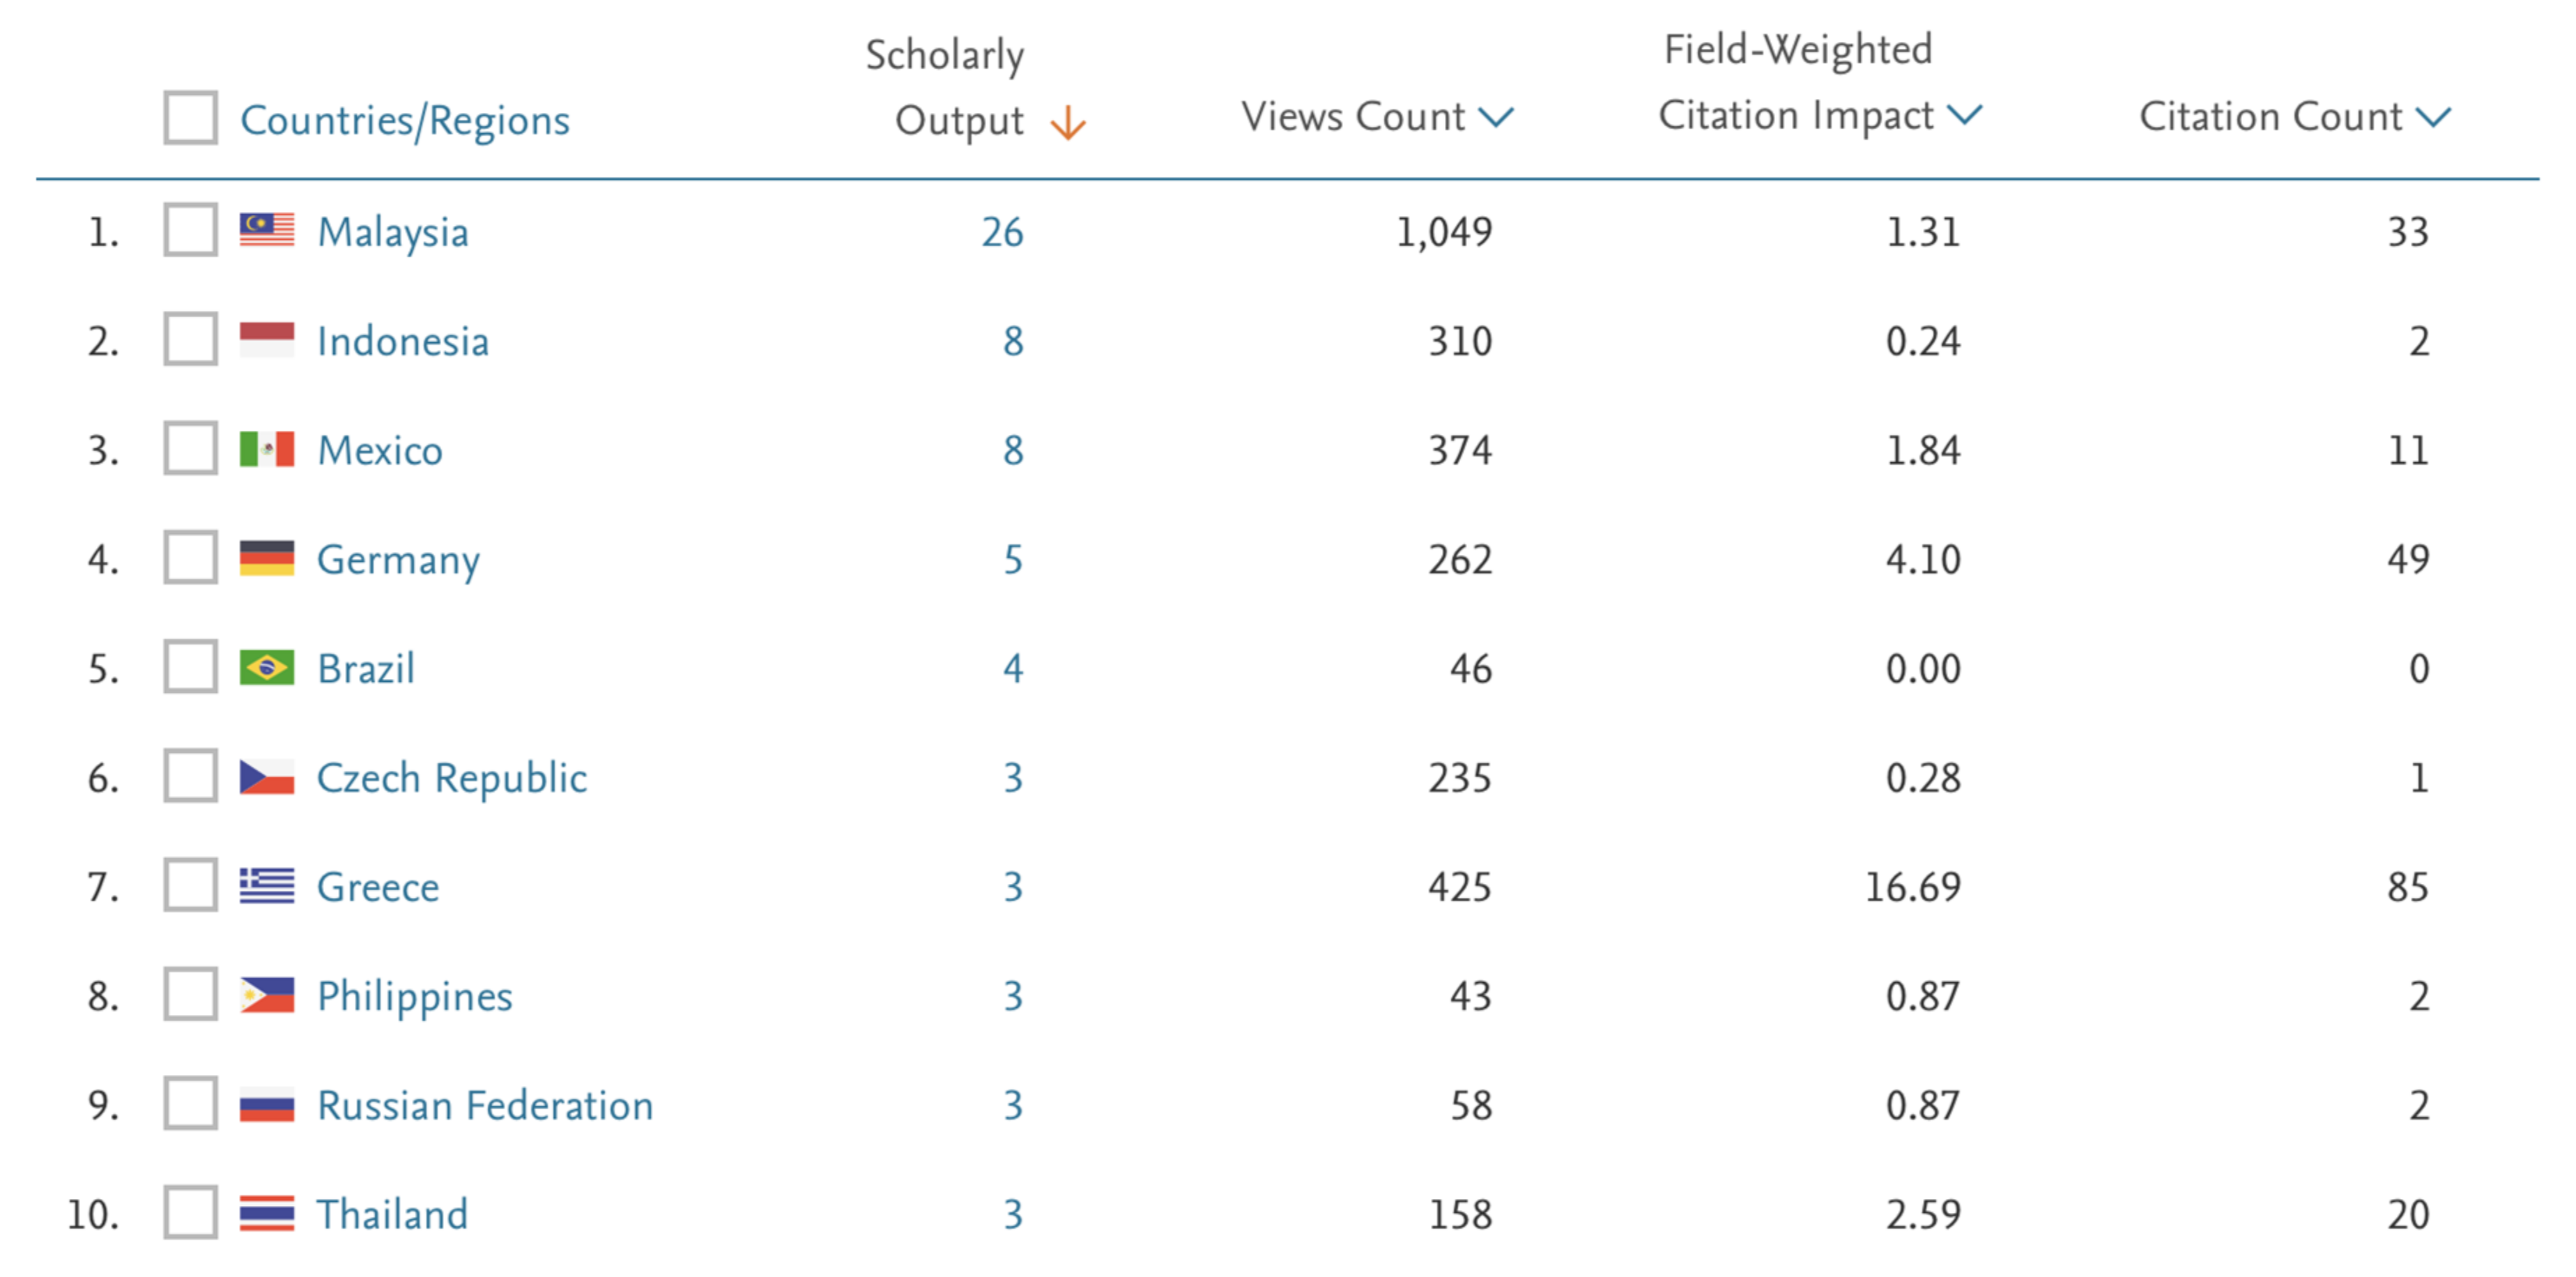Click the Greece flag icon

267,886
